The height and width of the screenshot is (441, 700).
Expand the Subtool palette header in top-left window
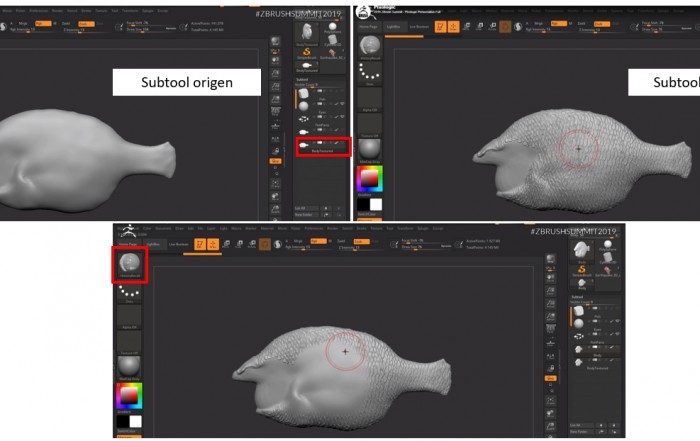click(x=304, y=79)
